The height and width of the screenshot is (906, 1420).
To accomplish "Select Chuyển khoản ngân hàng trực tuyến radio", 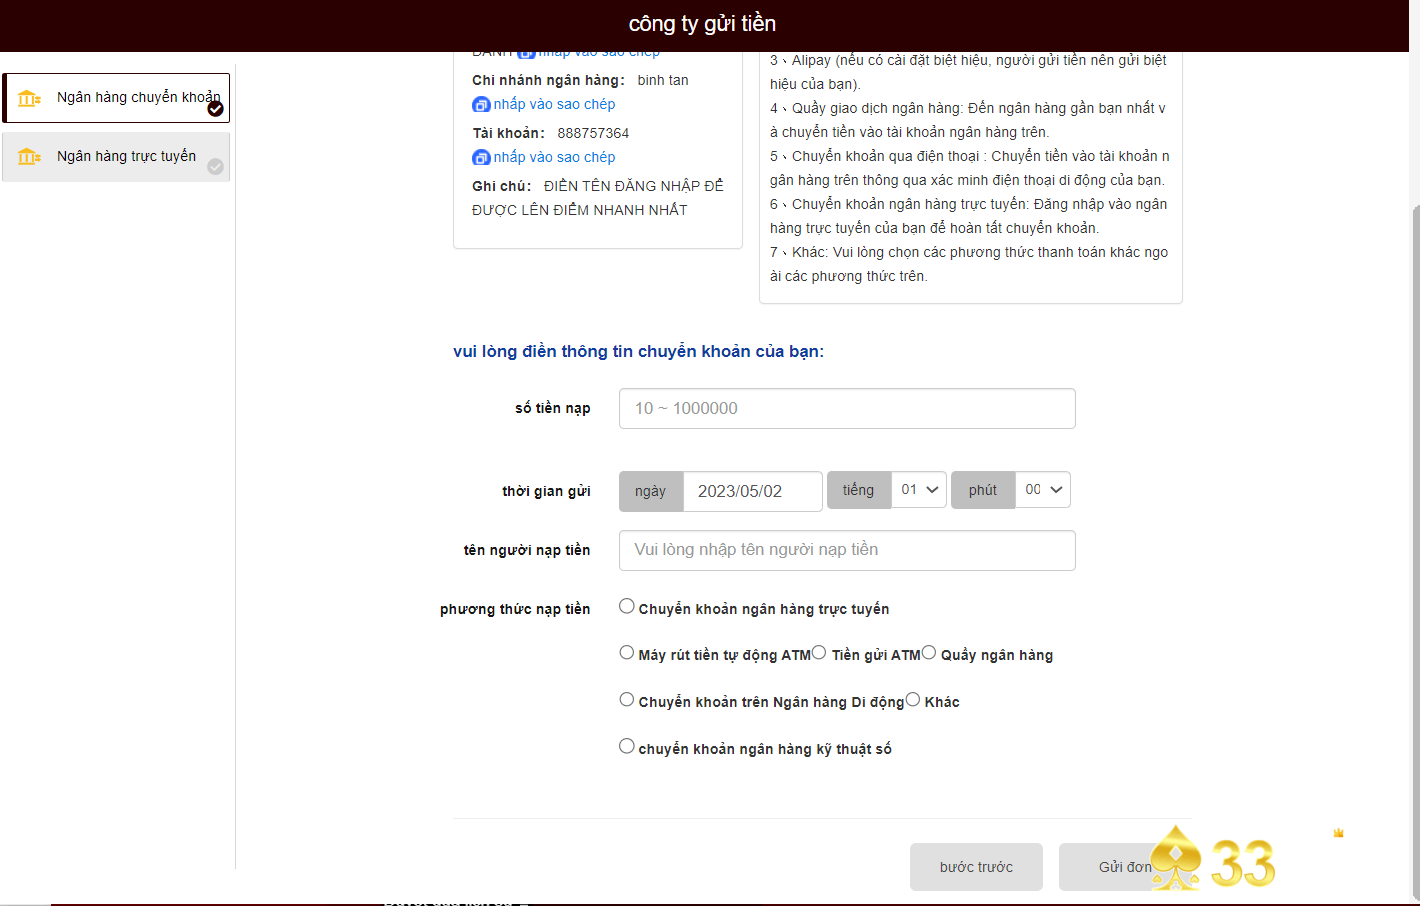I will point(627,606).
